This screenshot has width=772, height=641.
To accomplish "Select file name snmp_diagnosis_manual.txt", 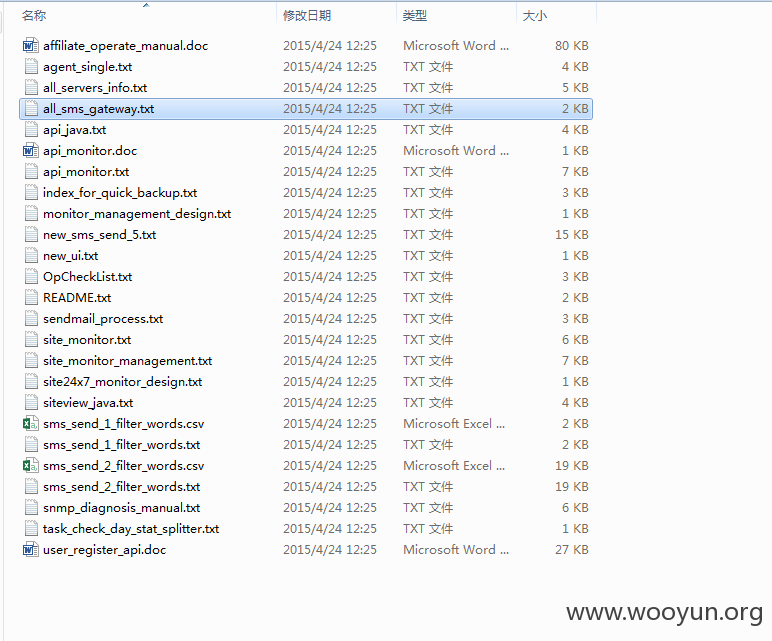I will (122, 508).
